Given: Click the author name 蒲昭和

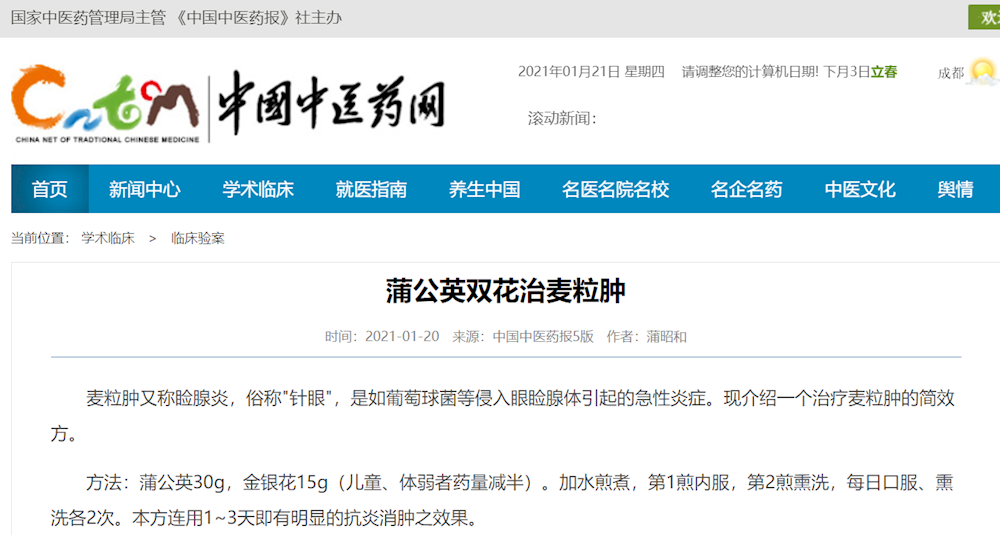Looking at the screenshot, I should (x=667, y=336).
